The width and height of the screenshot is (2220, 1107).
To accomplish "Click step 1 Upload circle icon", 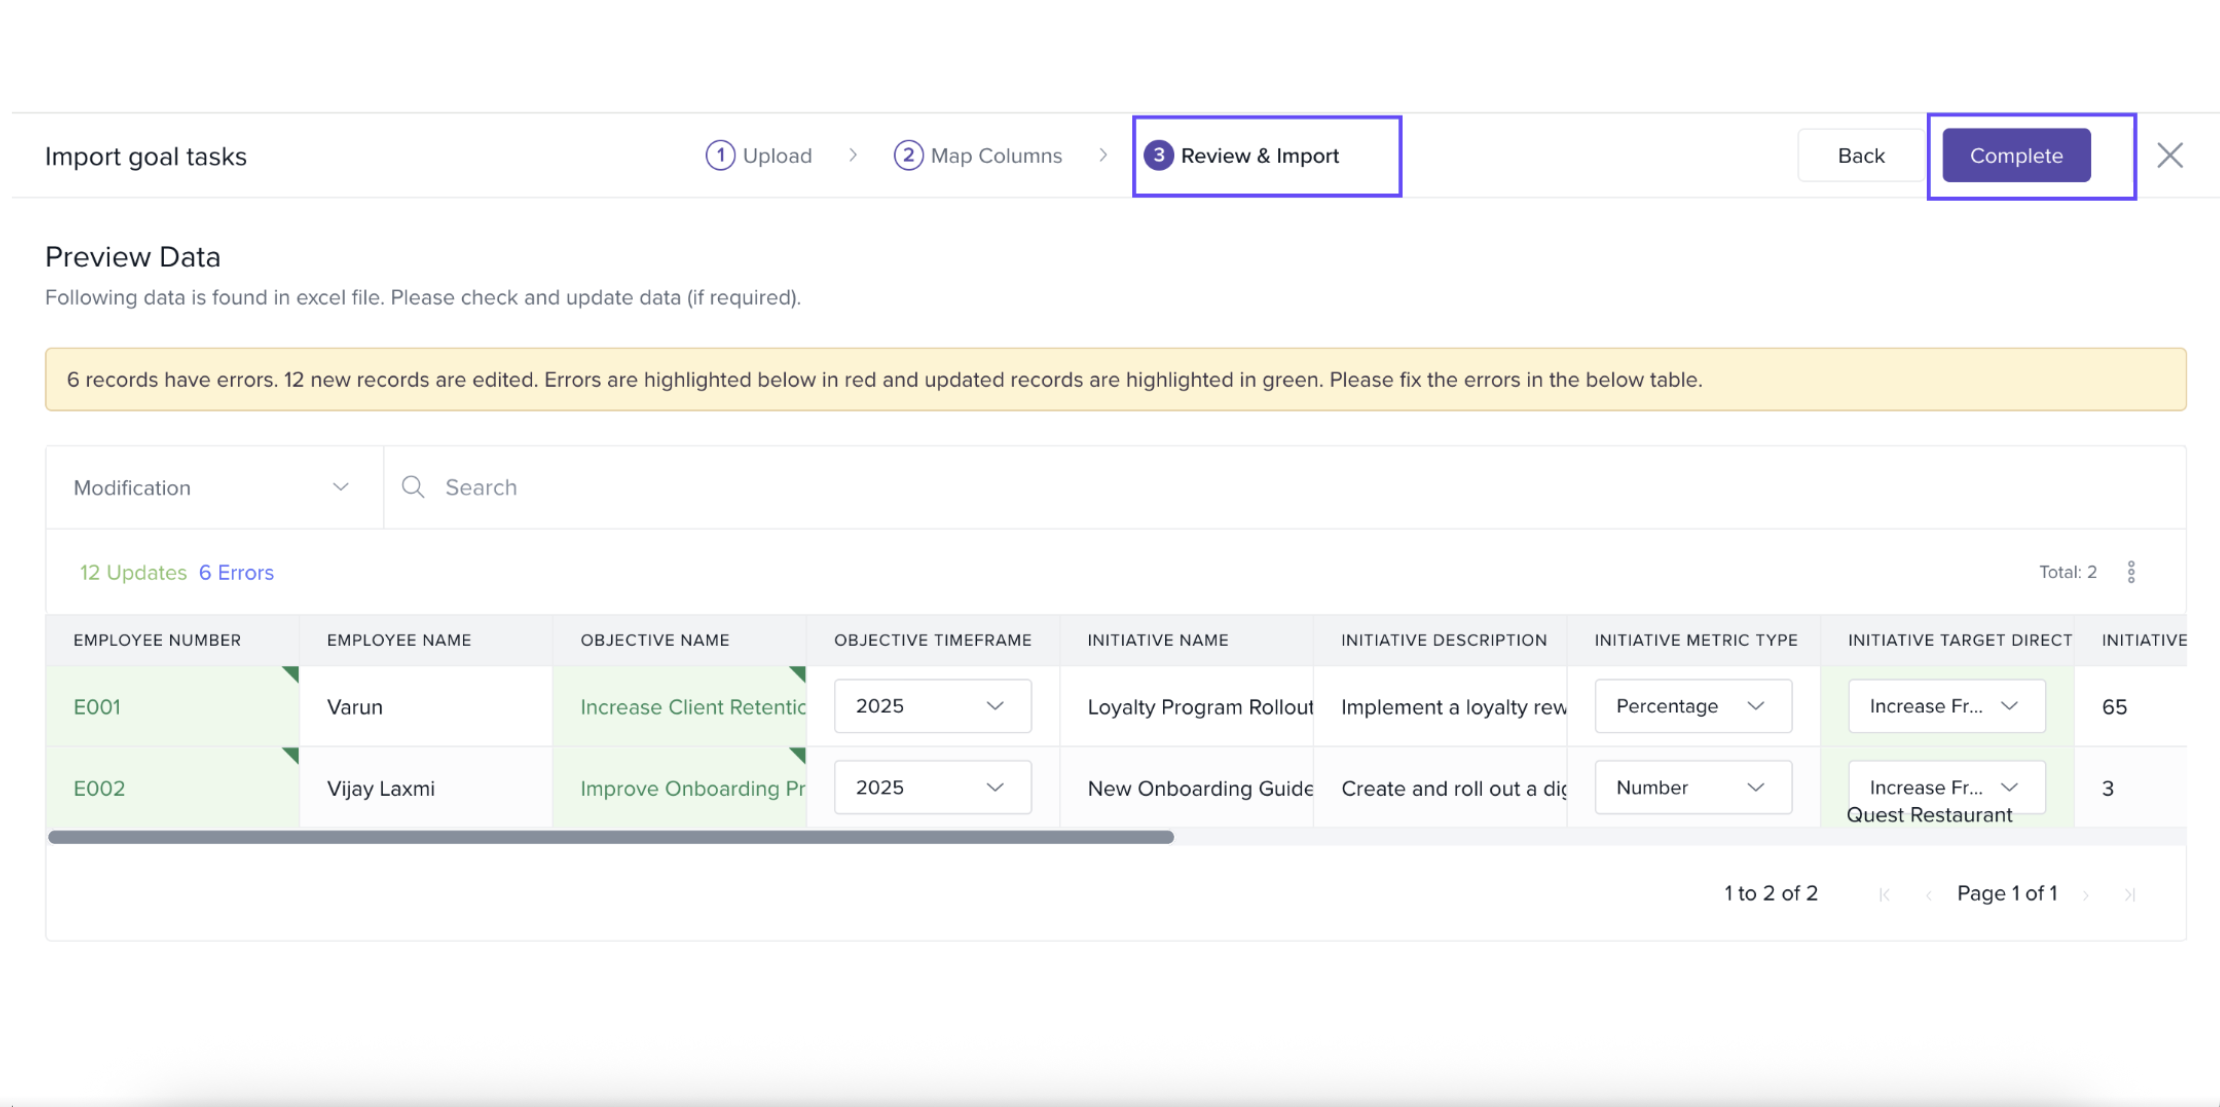I will click(720, 155).
